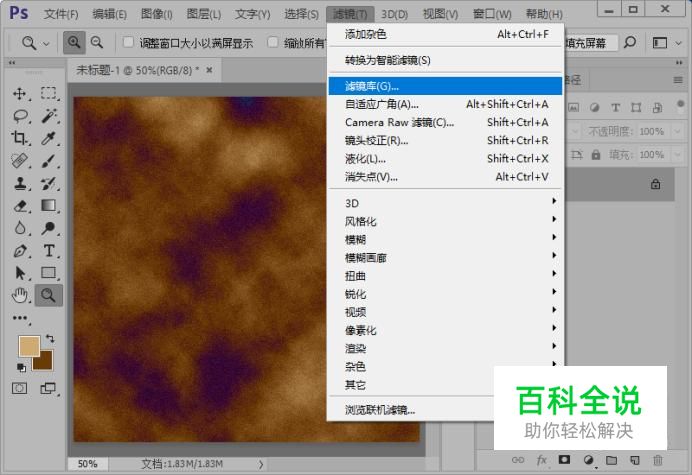Select the Magic Wand tool
The width and height of the screenshot is (692, 475).
[x=48, y=116]
